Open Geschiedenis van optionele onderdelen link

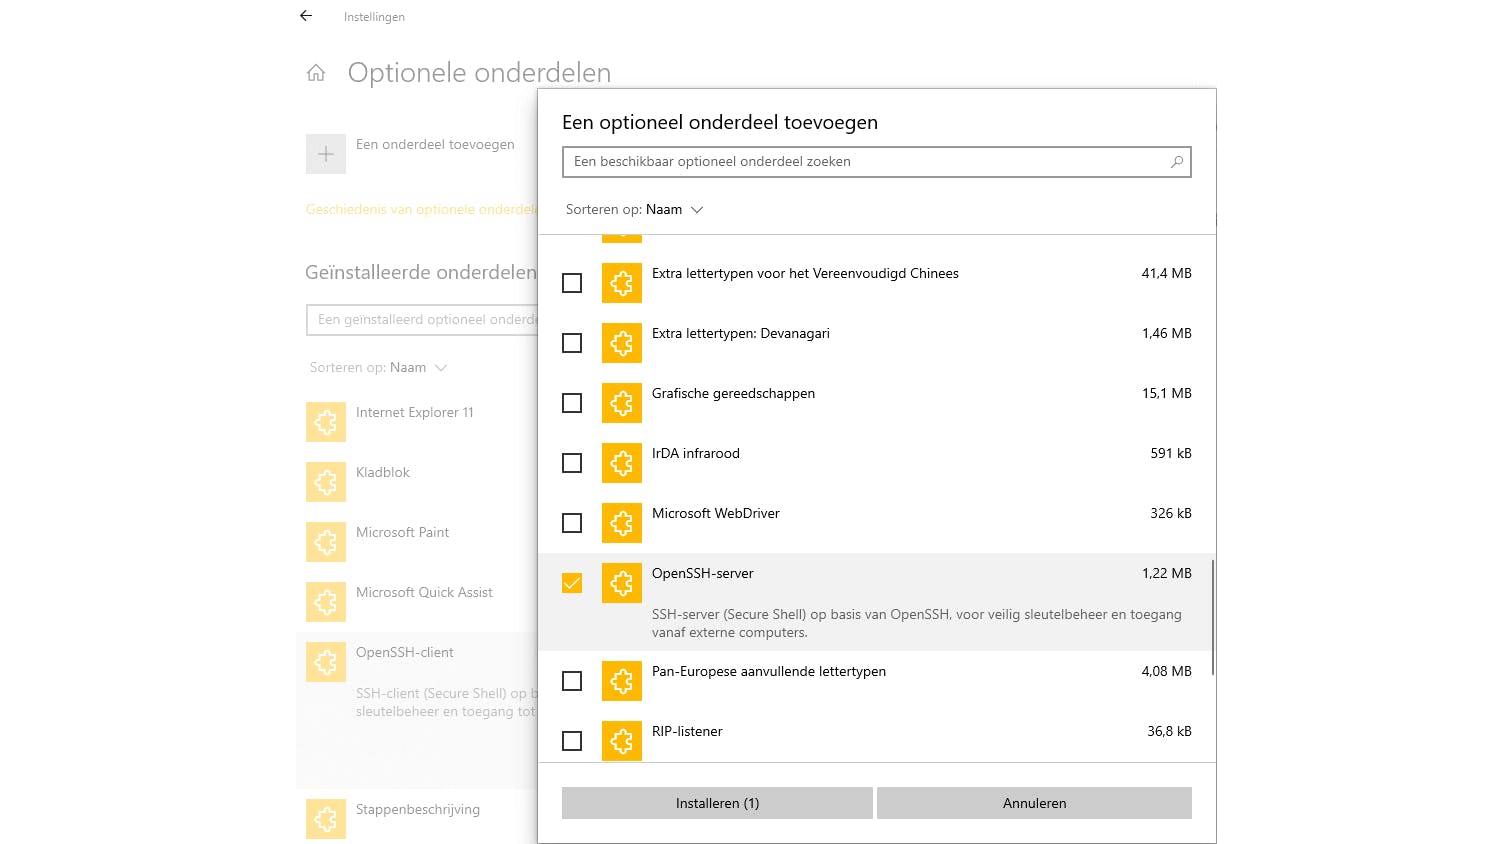[421, 210]
